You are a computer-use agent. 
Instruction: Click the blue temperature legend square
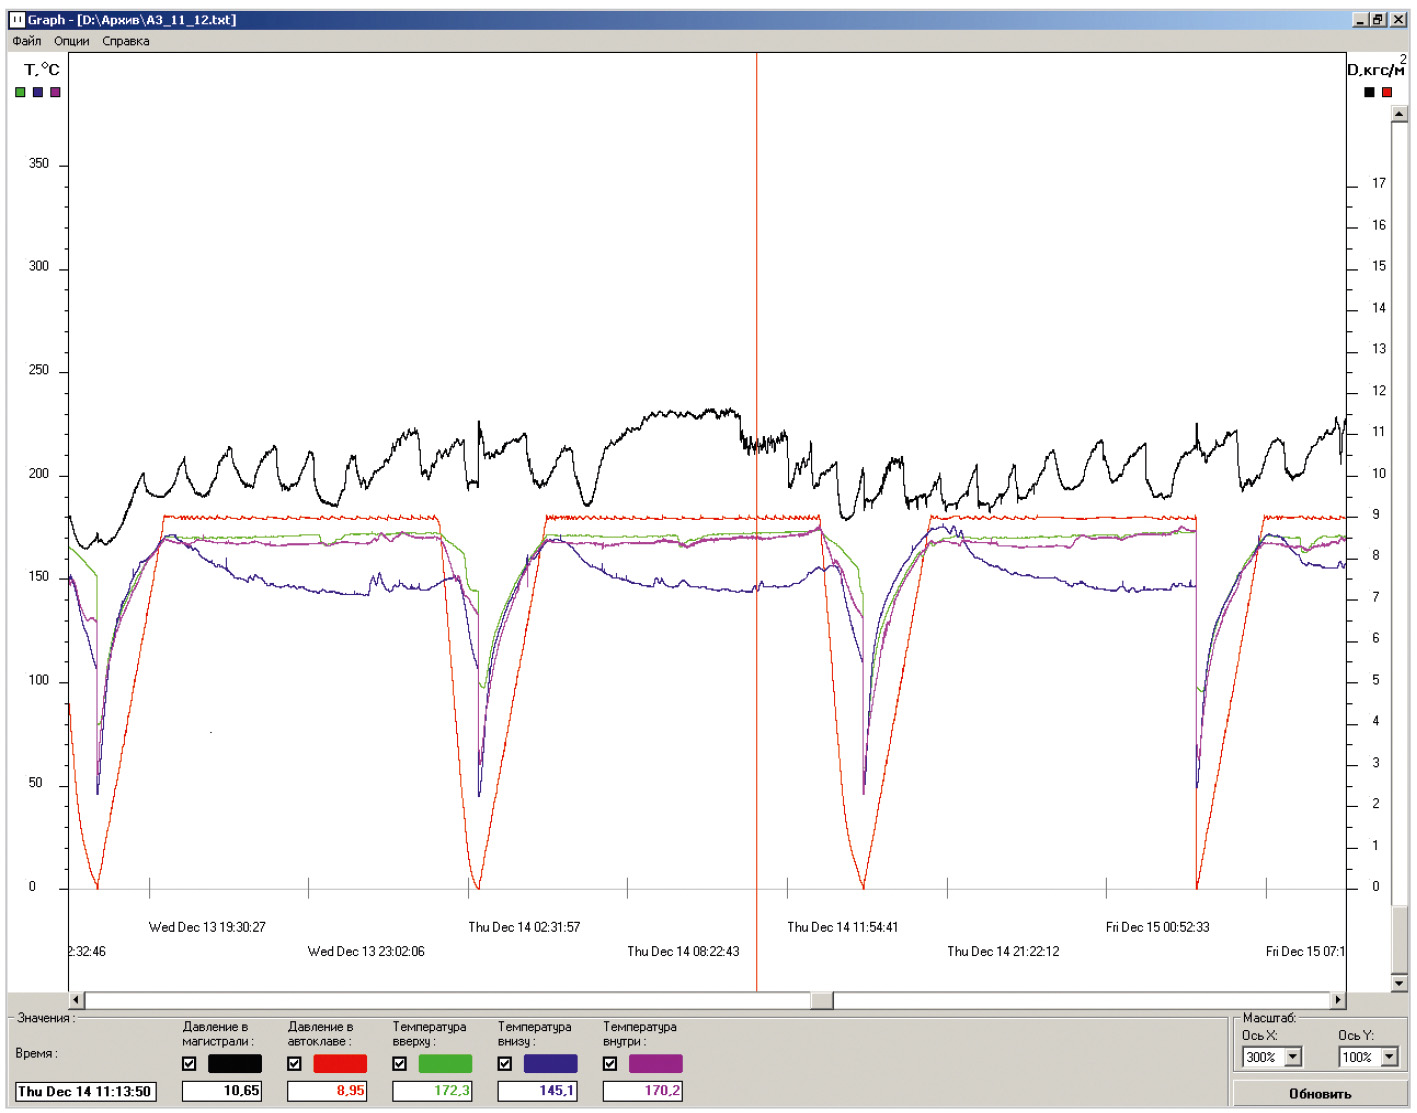point(38,92)
